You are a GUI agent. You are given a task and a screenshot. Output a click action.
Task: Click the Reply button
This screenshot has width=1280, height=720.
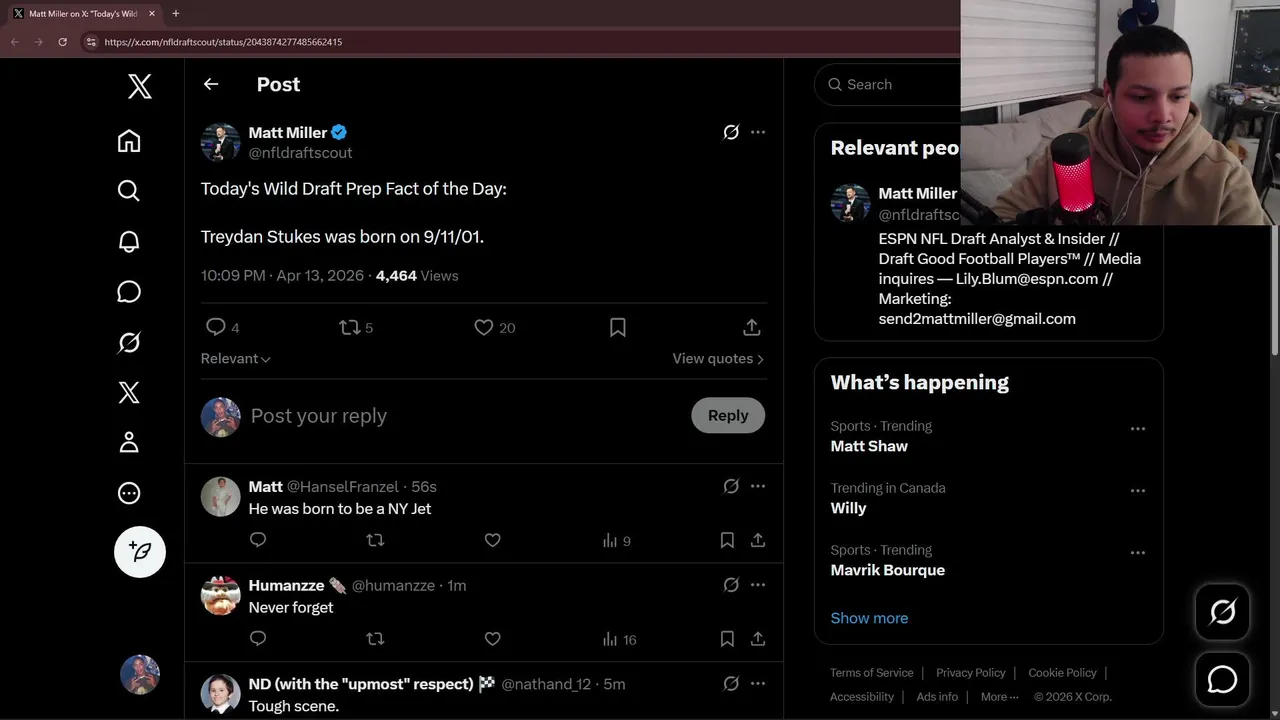tap(727, 415)
